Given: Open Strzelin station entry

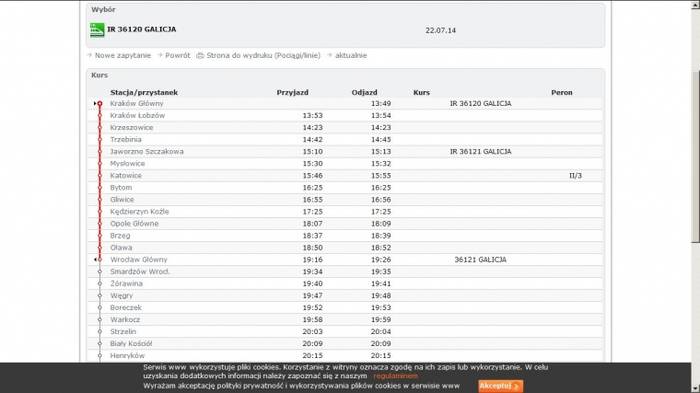Looking at the screenshot, I should (x=123, y=332).
